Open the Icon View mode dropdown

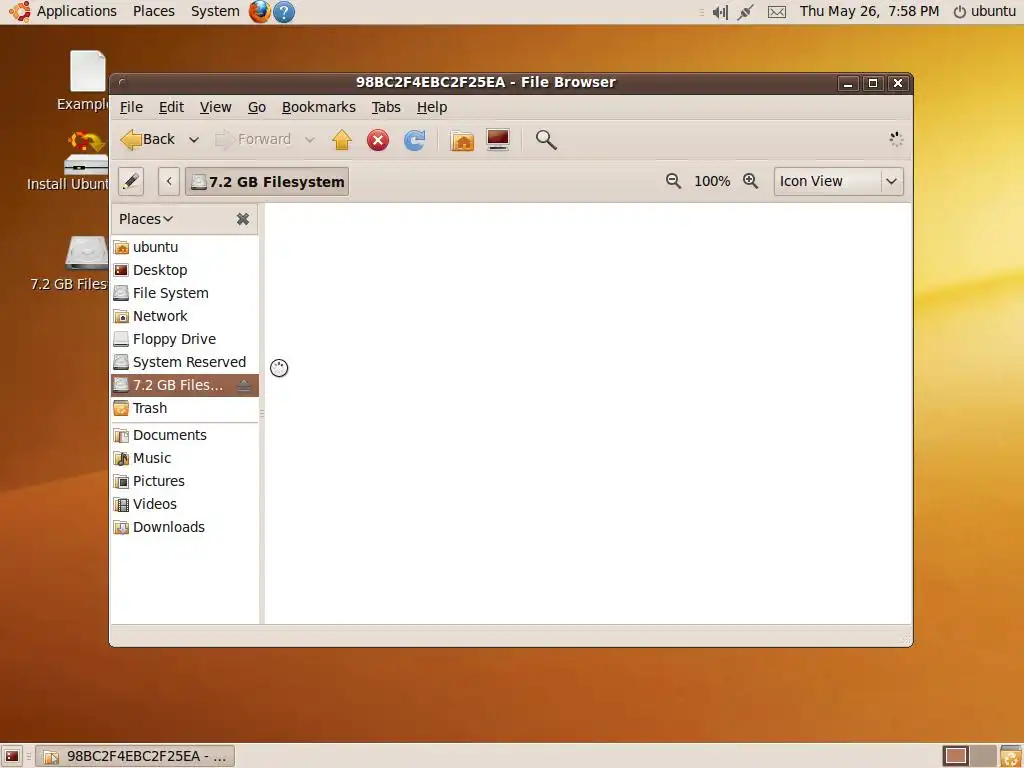pyautogui.click(x=839, y=181)
